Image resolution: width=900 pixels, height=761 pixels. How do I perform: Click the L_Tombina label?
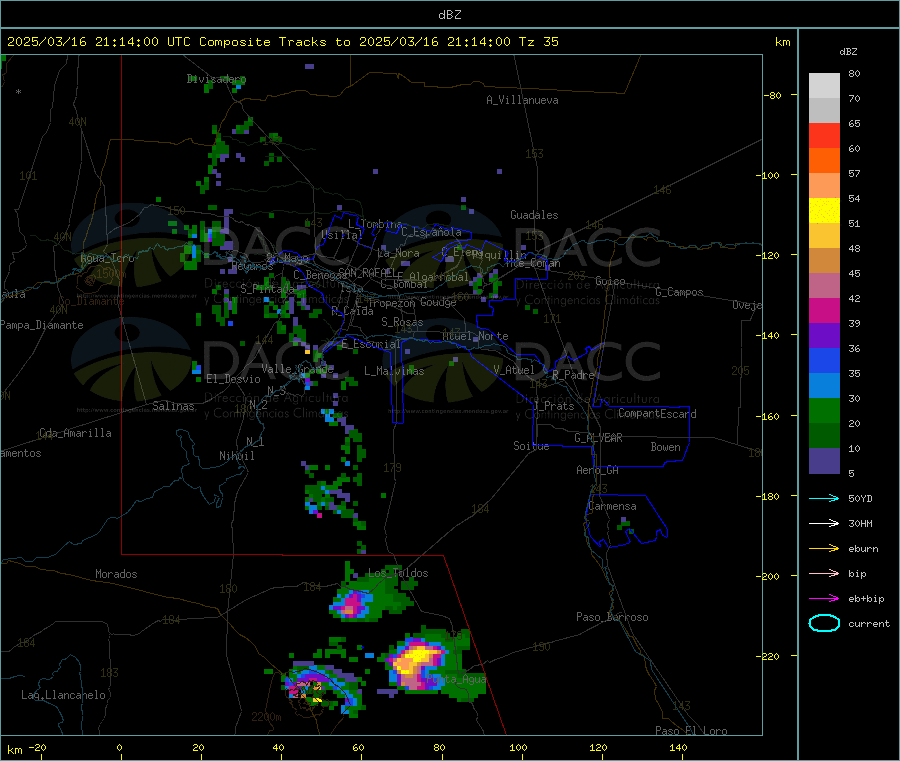[x=375, y=224]
